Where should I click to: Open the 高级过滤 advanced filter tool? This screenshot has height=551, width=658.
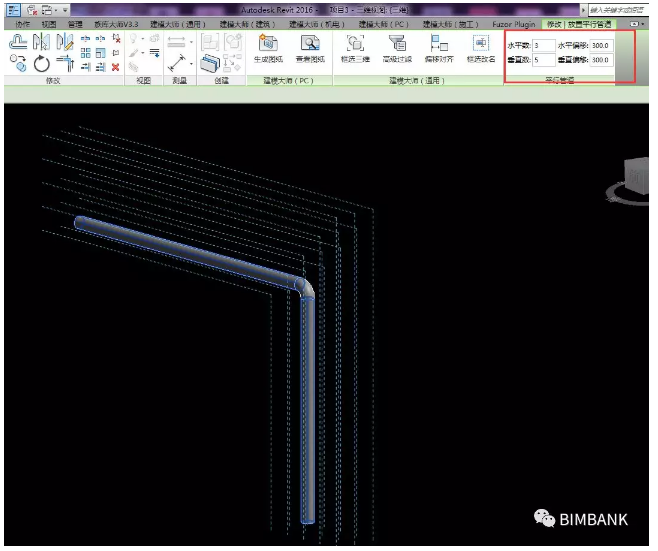[x=397, y=49]
